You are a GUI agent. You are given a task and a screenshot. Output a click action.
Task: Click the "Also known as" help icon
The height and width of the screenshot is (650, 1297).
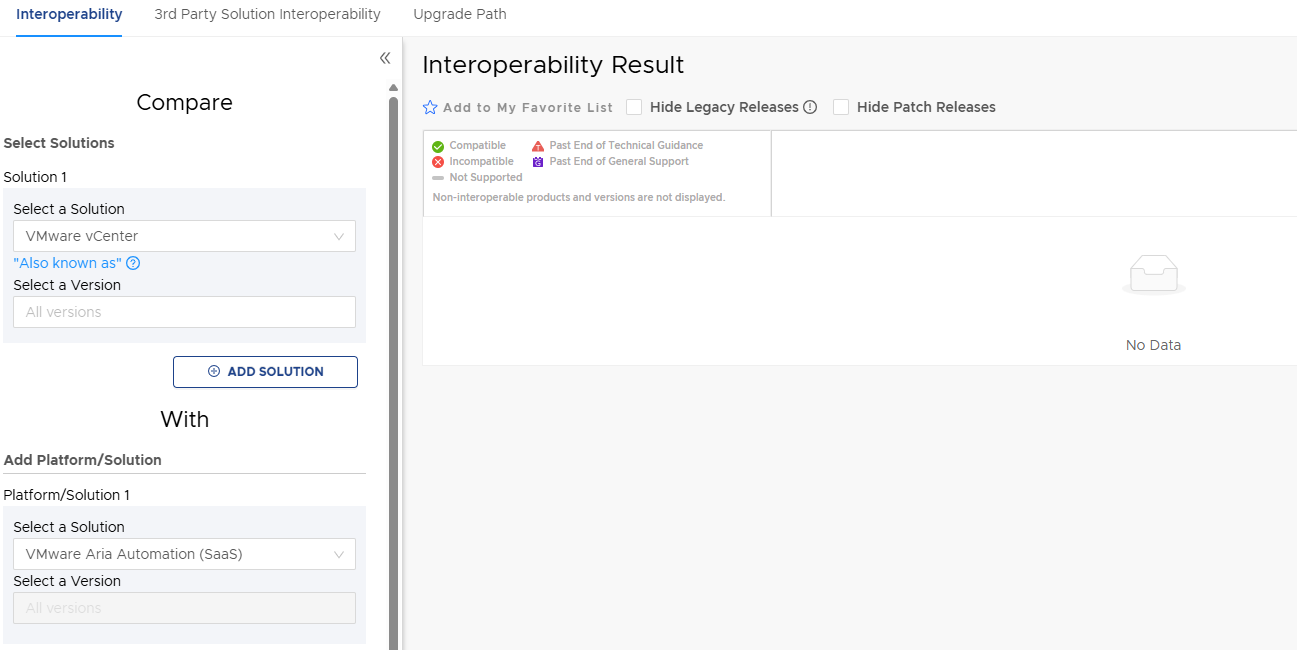coord(133,263)
